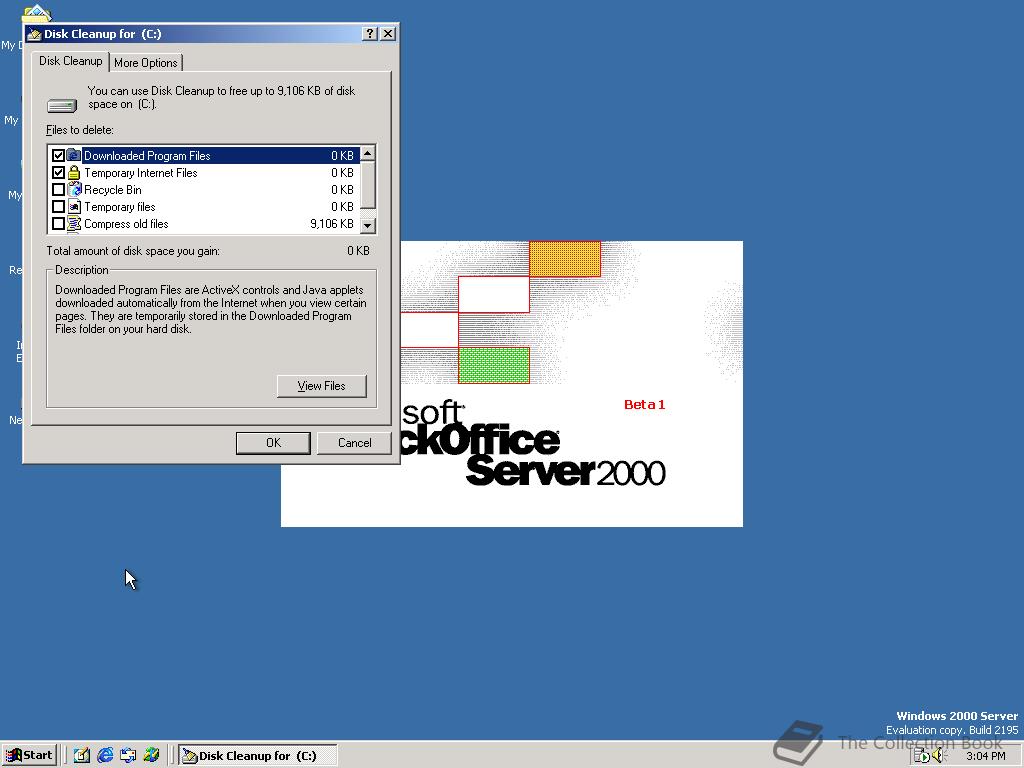Image resolution: width=1024 pixels, height=768 pixels.
Task: Switch to the More Options tab
Action: pyautogui.click(x=146, y=63)
